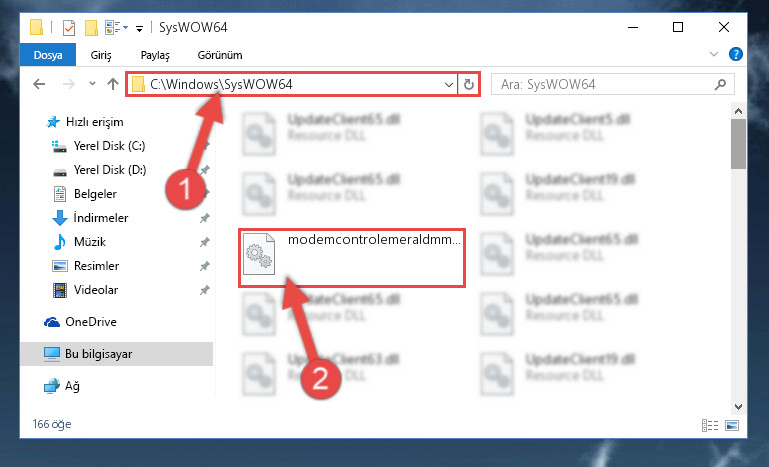Click the search magnifier icon
Screen dimensions: 769x467
click(x=720, y=84)
